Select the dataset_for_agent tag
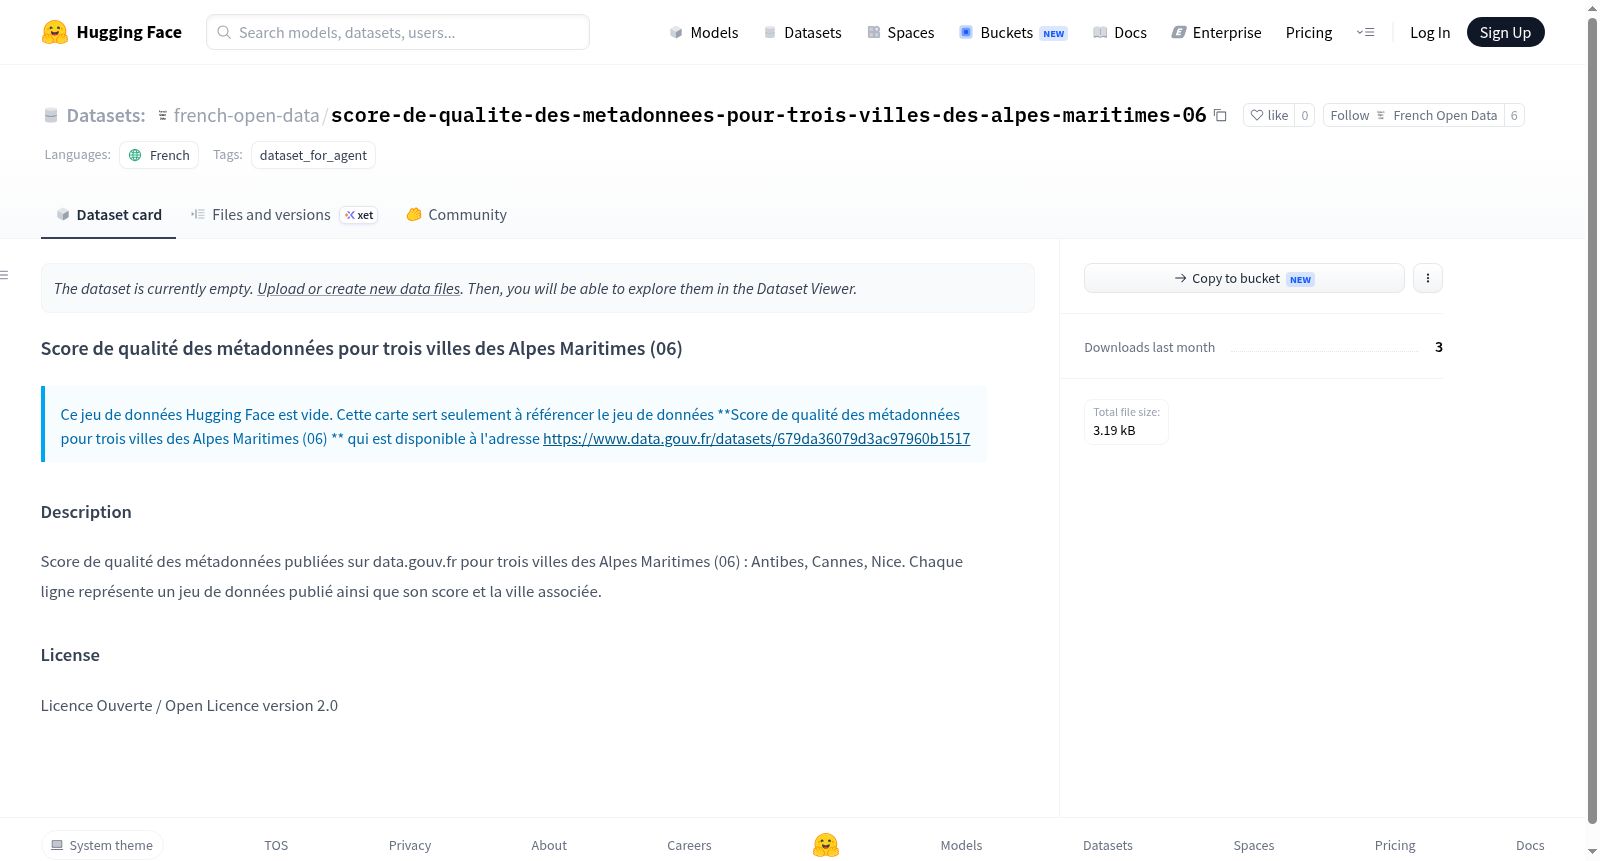The width and height of the screenshot is (1600, 861). pos(313,155)
